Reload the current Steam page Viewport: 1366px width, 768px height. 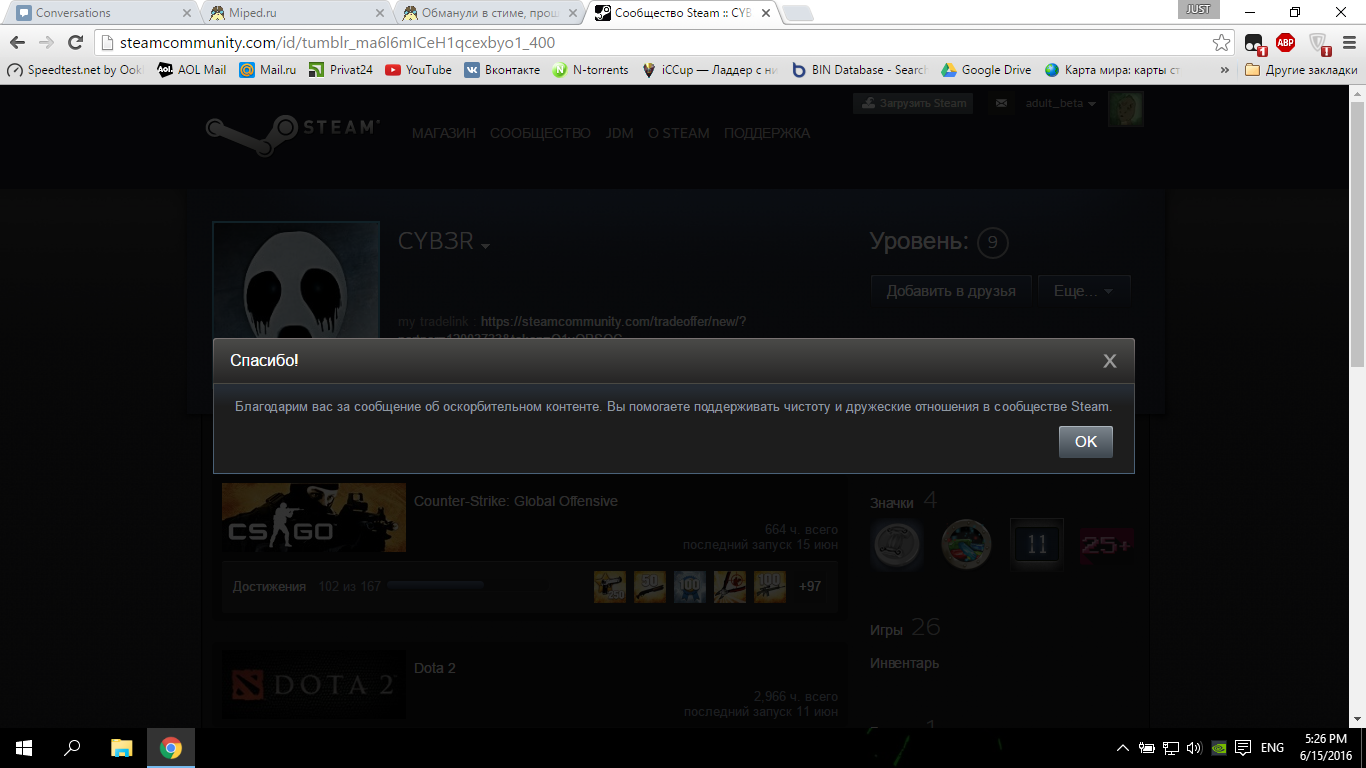[x=74, y=43]
